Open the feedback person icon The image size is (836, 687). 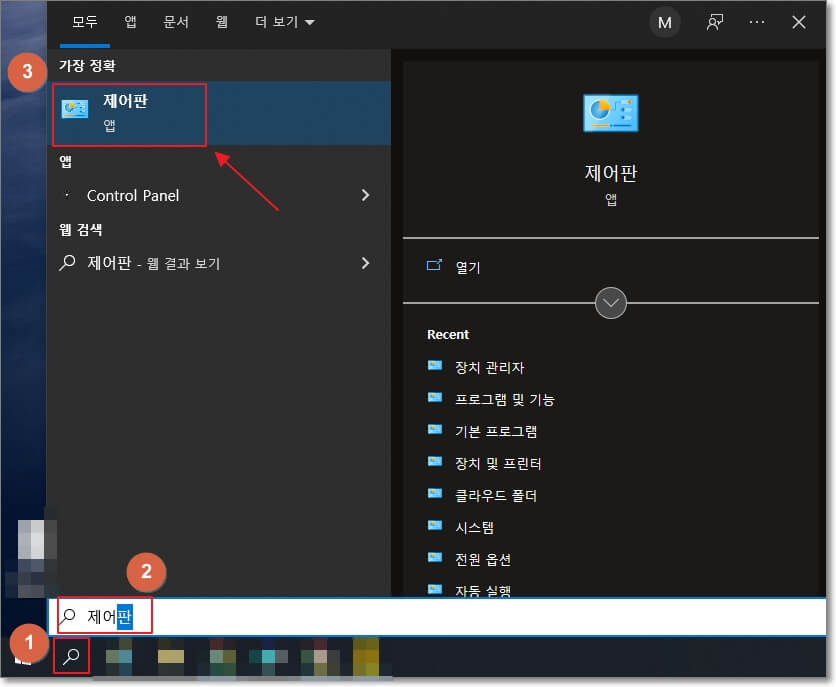[x=714, y=22]
